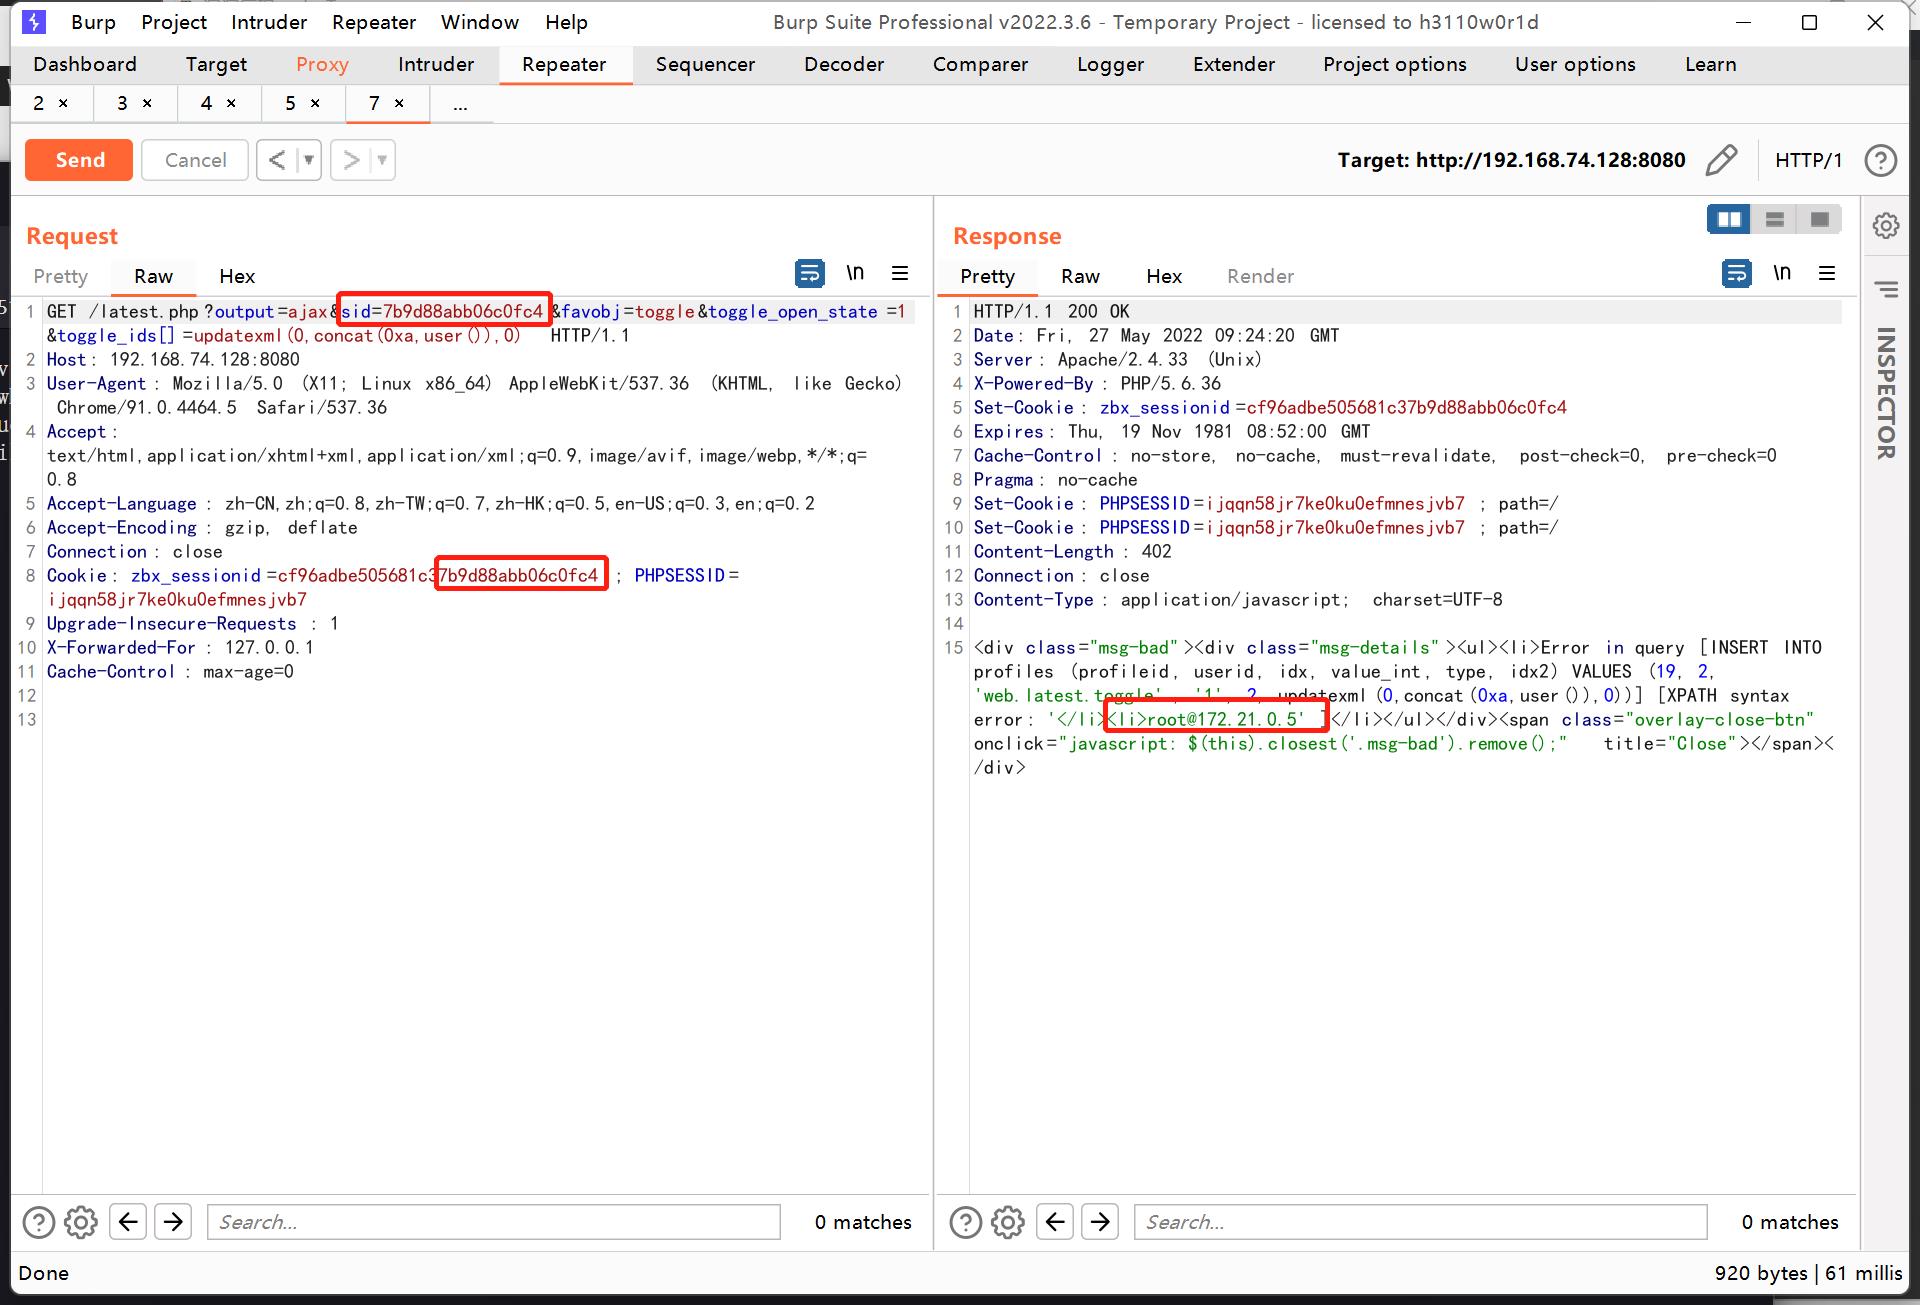Switch to the Decoder tab

coord(844,64)
